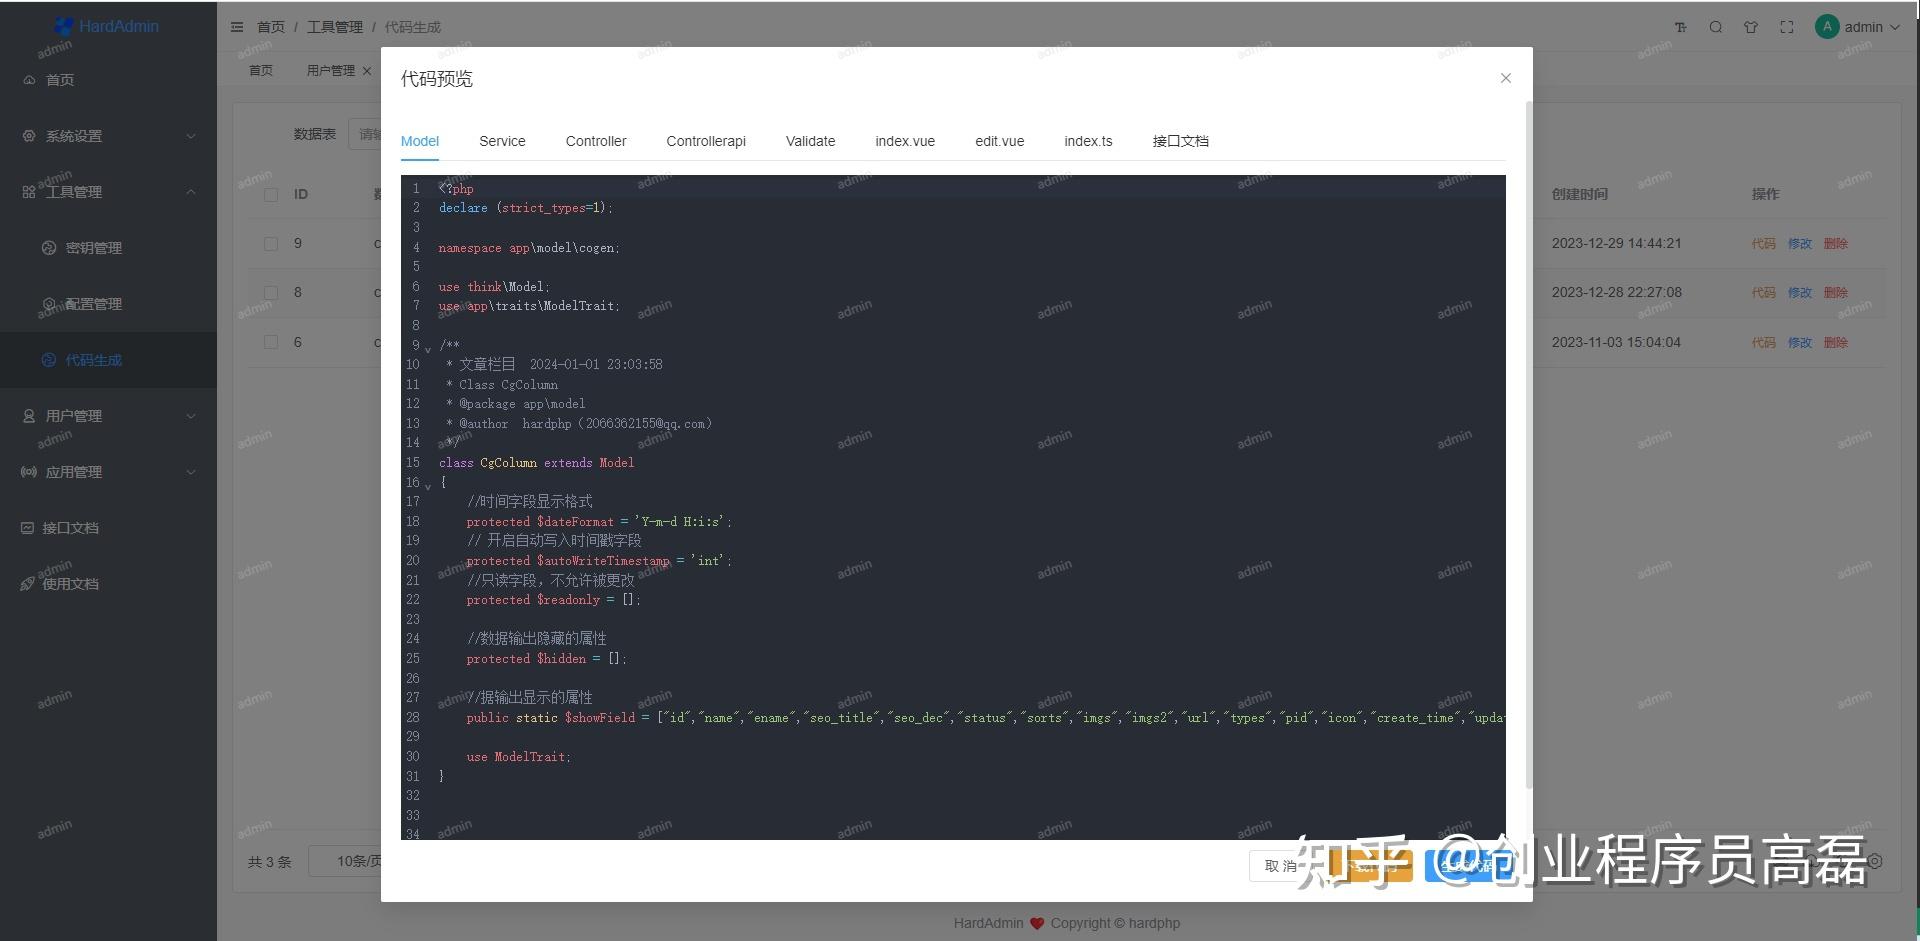Expand the 用户管理 sidebar menu
Screen dimensions: 1920x941
point(75,415)
